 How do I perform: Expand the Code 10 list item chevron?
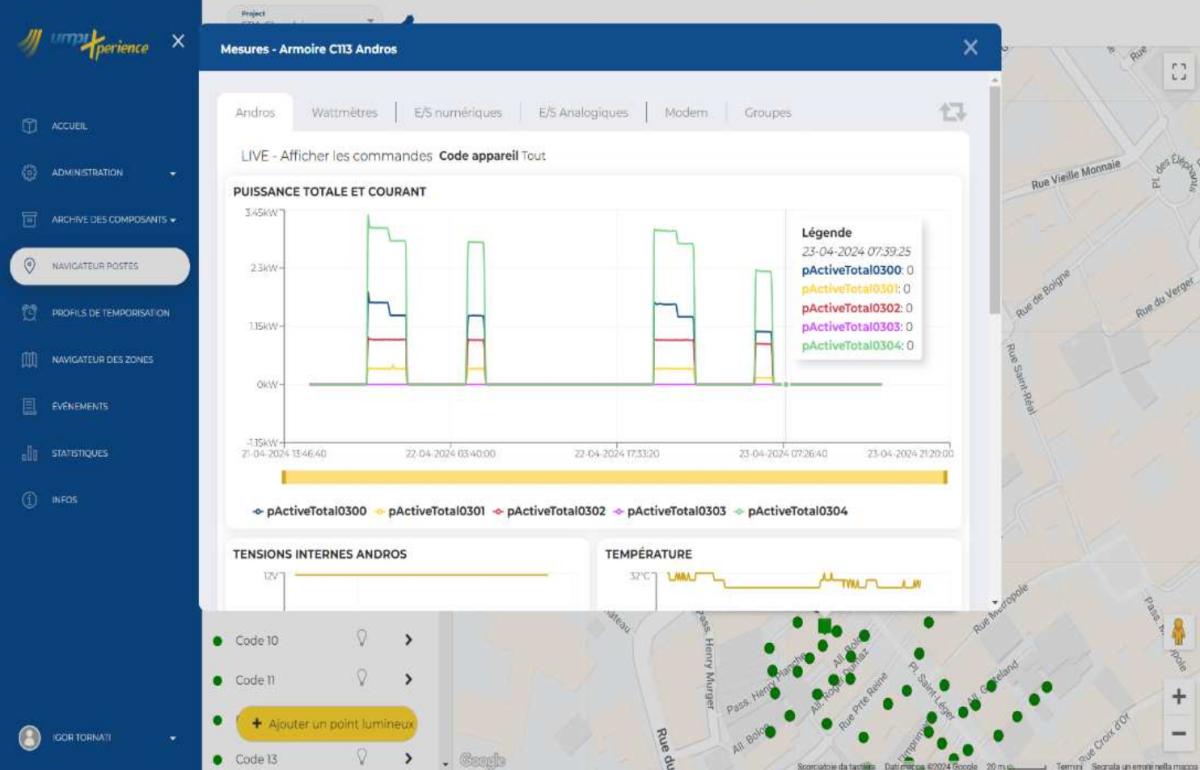coord(408,640)
